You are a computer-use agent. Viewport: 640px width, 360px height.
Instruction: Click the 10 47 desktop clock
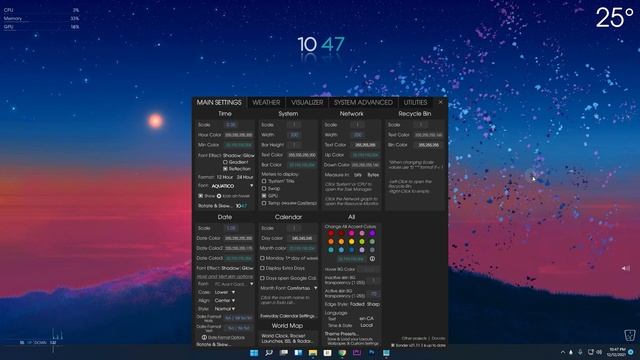tap(321, 44)
